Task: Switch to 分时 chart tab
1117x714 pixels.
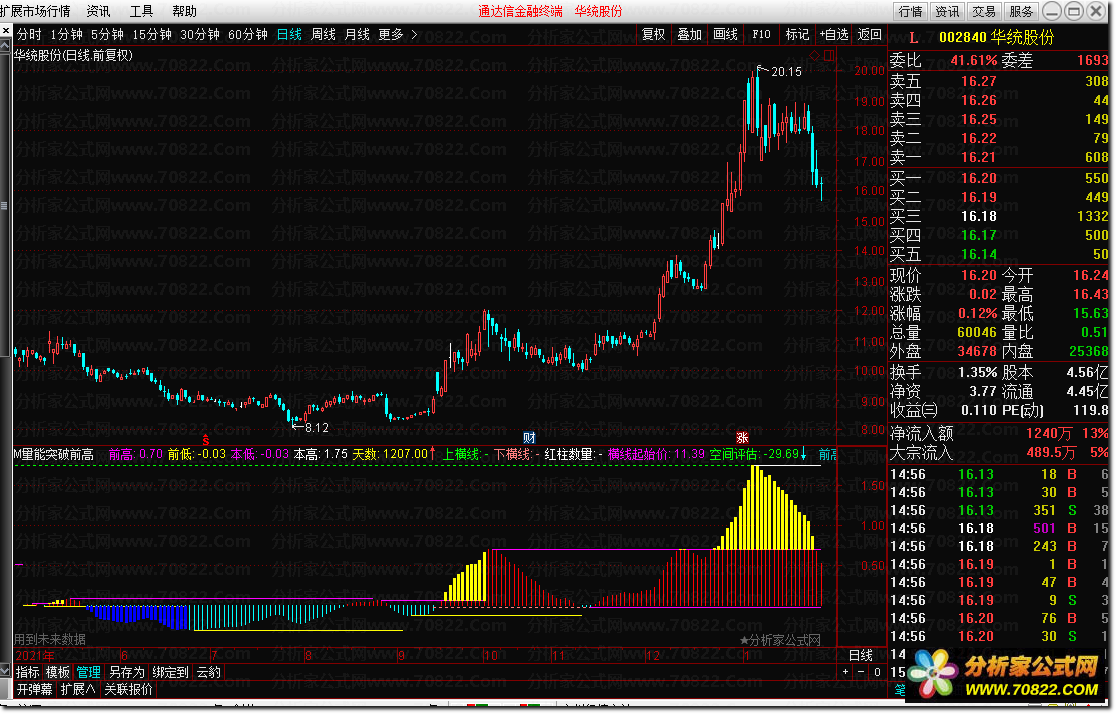Action: [x=29, y=34]
